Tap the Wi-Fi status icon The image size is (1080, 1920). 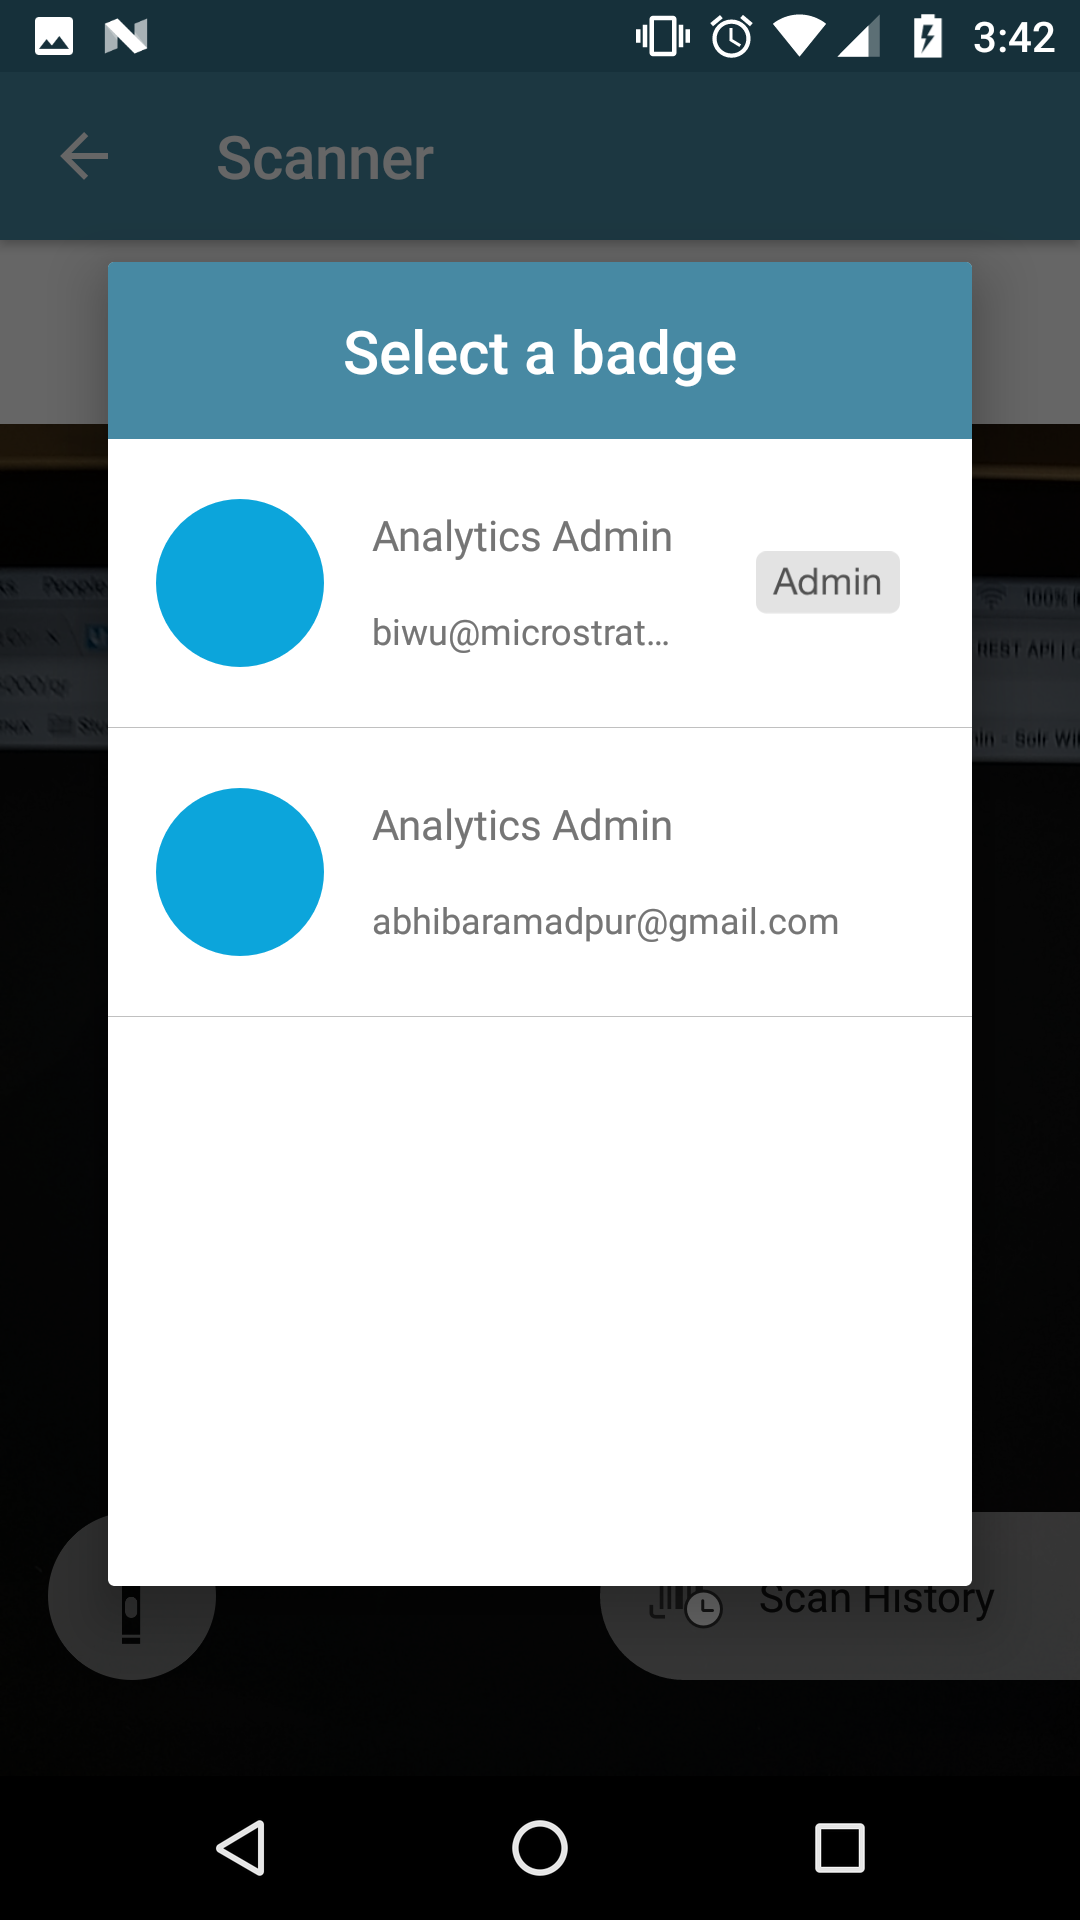[x=799, y=37]
